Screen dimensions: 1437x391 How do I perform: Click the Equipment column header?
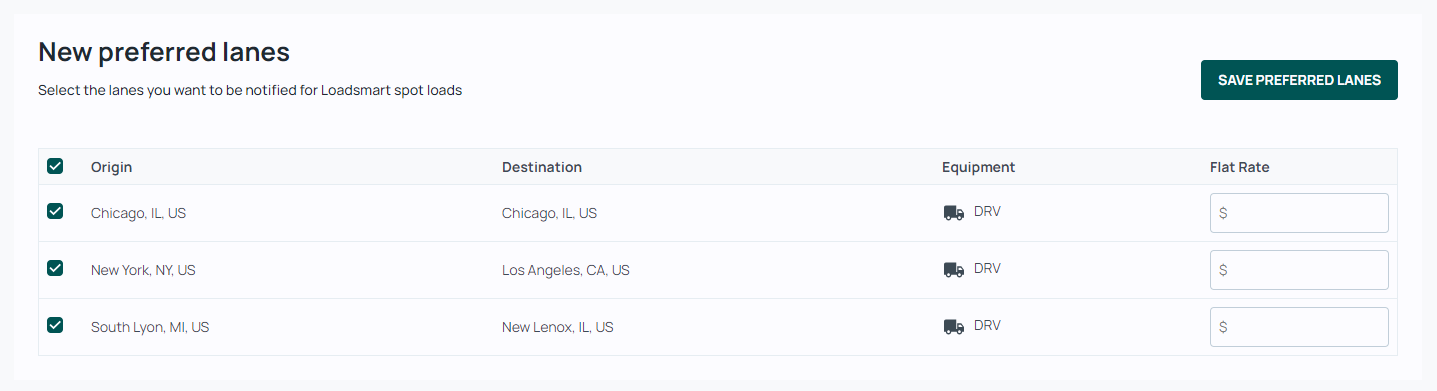pyautogui.click(x=978, y=167)
